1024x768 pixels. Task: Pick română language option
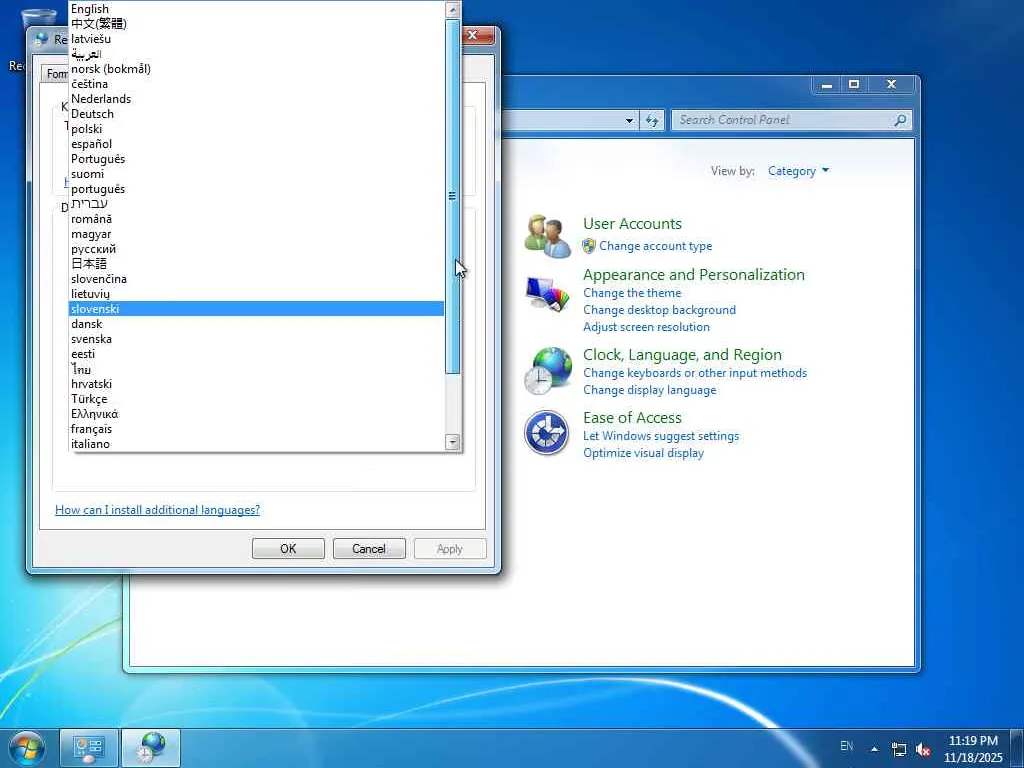click(256, 219)
